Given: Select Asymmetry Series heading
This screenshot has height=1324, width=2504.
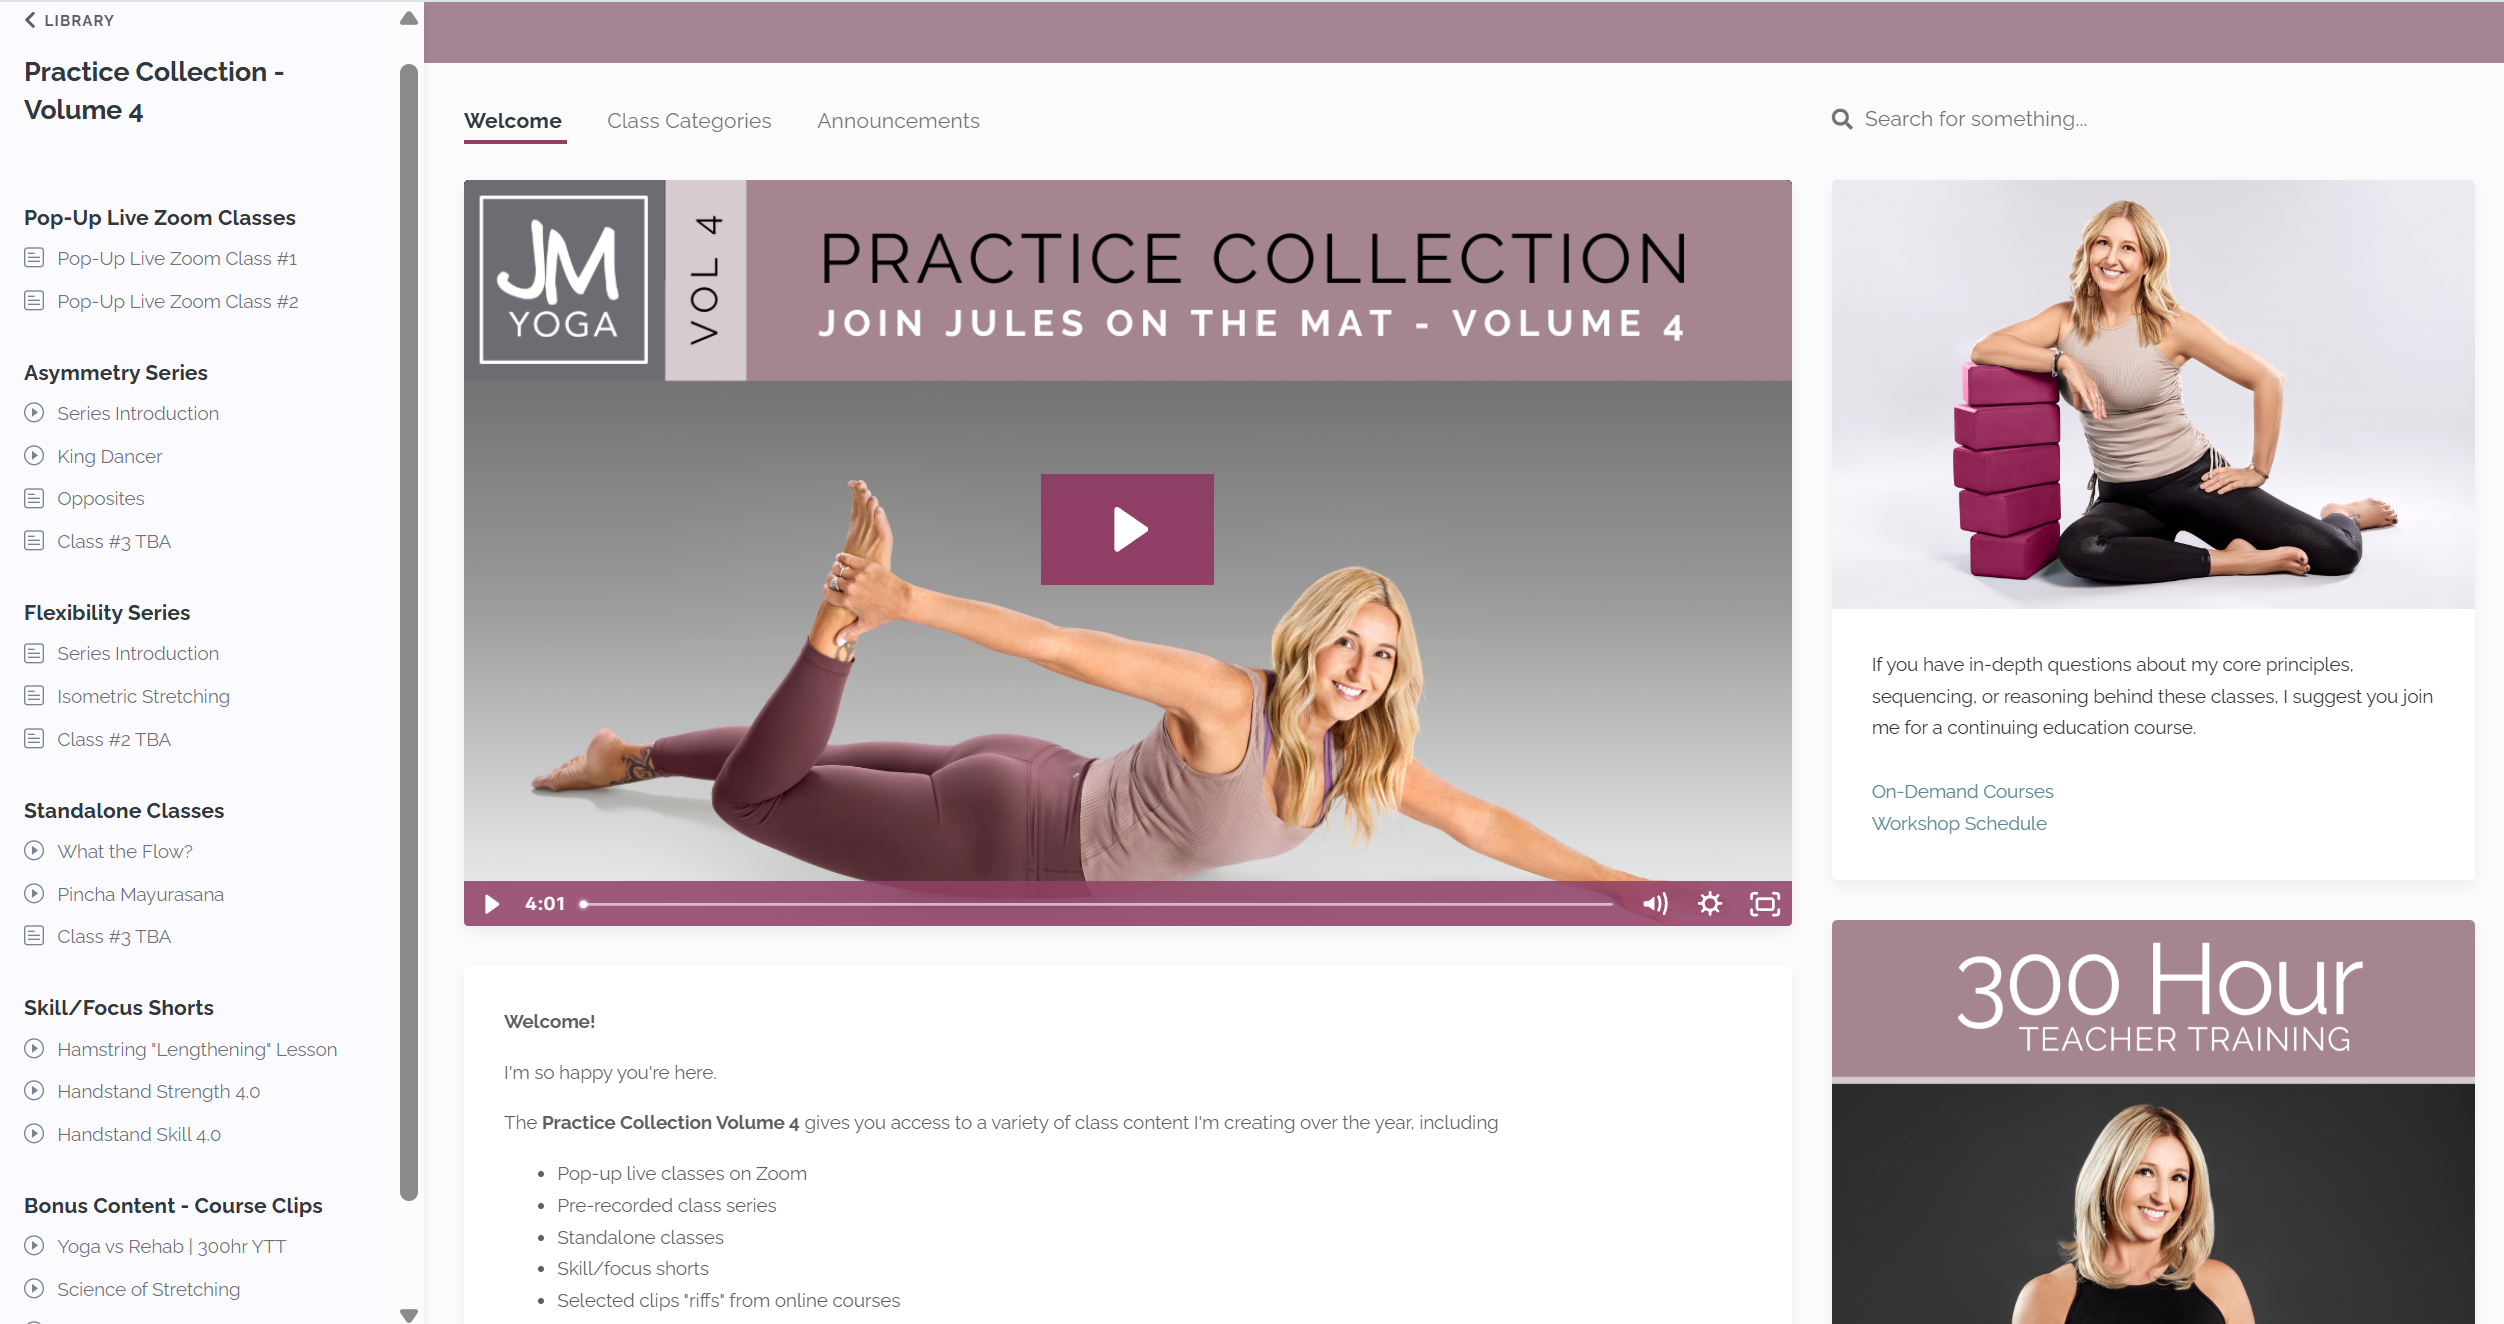Looking at the screenshot, I should coord(116,372).
